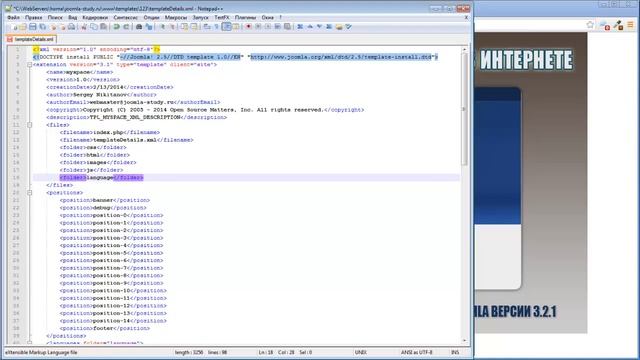The height and width of the screenshot is (360, 640).
Task: Click Run Macro Multiple Times icon
Action: 278,27
